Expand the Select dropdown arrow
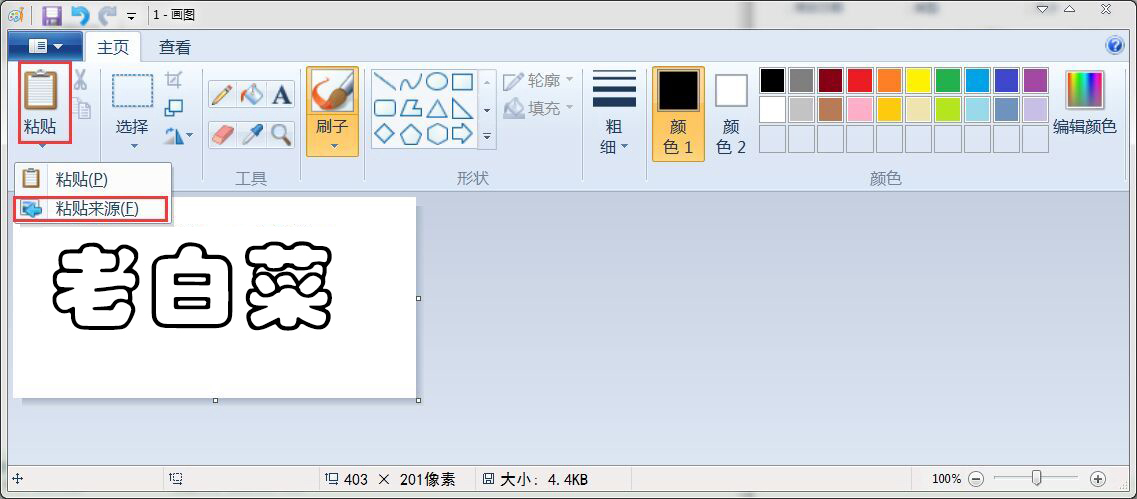This screenshot has height=499, width=1137. click(x=134, y=146)
